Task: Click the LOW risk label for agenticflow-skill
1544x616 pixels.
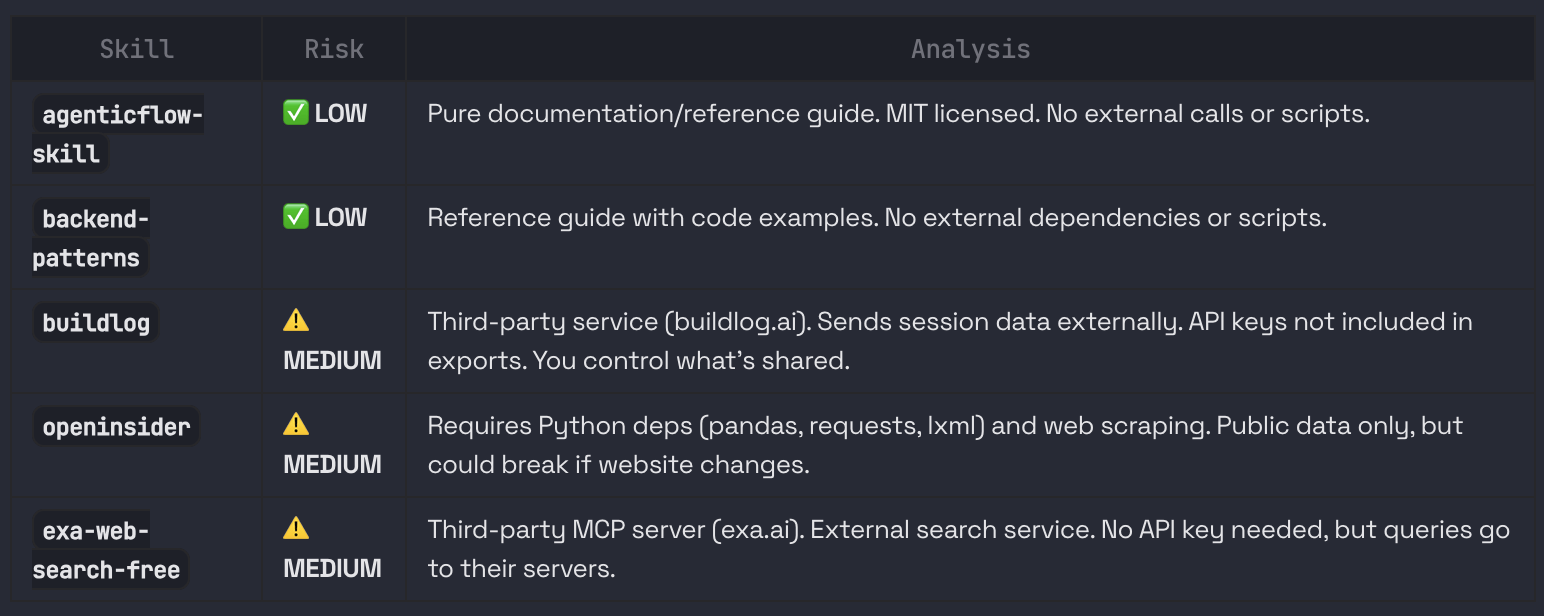Action: pos(341,114)
